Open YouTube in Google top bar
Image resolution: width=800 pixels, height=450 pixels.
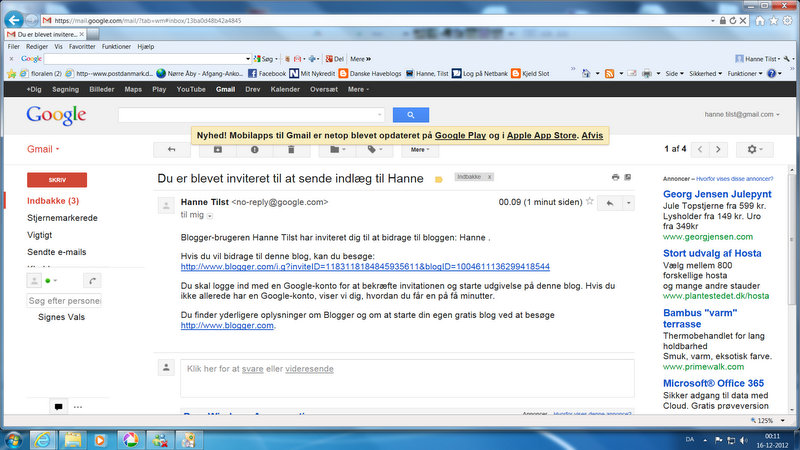coord(191,89)
